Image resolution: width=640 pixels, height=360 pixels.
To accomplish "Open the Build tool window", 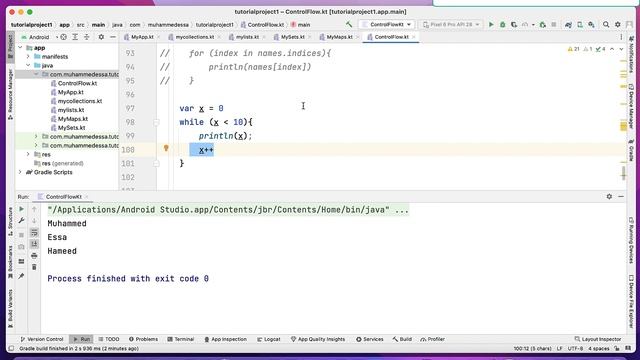I will tap(402, 339).
